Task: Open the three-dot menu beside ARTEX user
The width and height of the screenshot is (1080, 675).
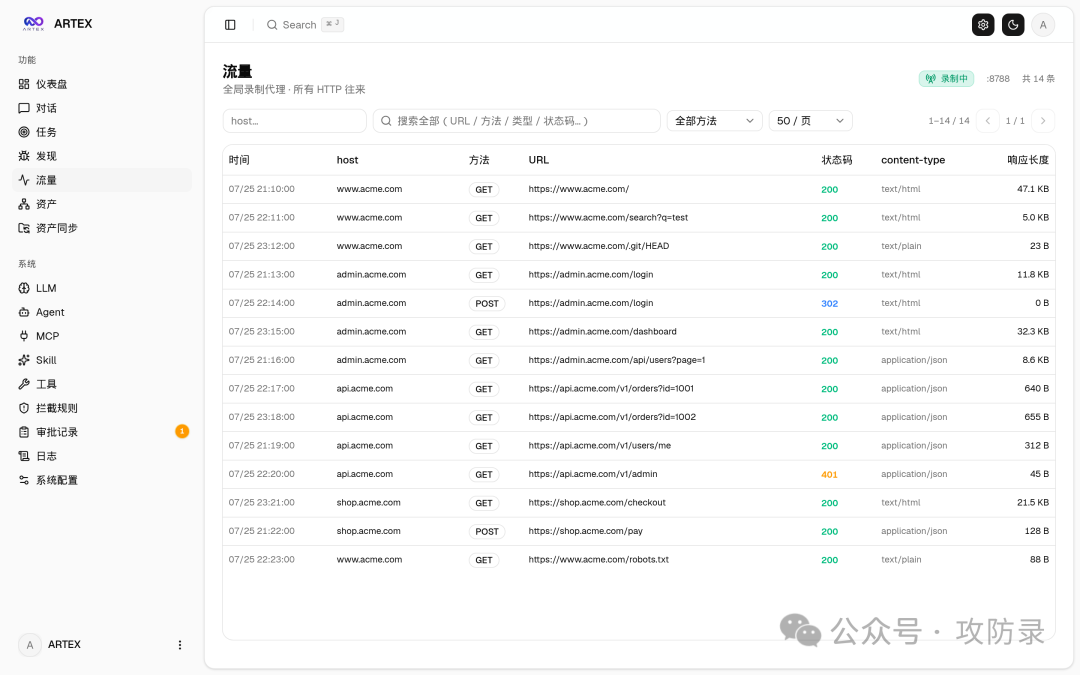Action: 180,645
